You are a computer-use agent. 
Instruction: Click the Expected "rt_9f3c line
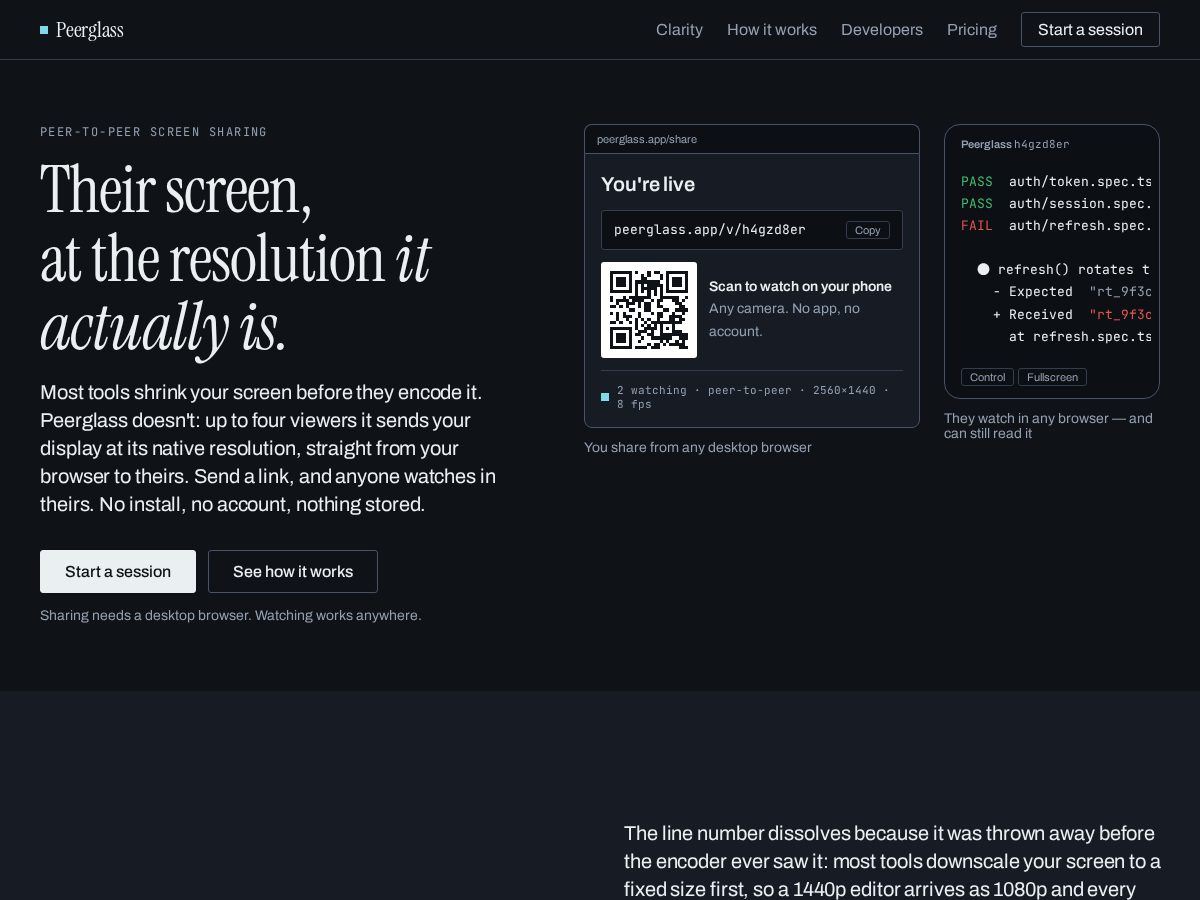point(1072,292)
